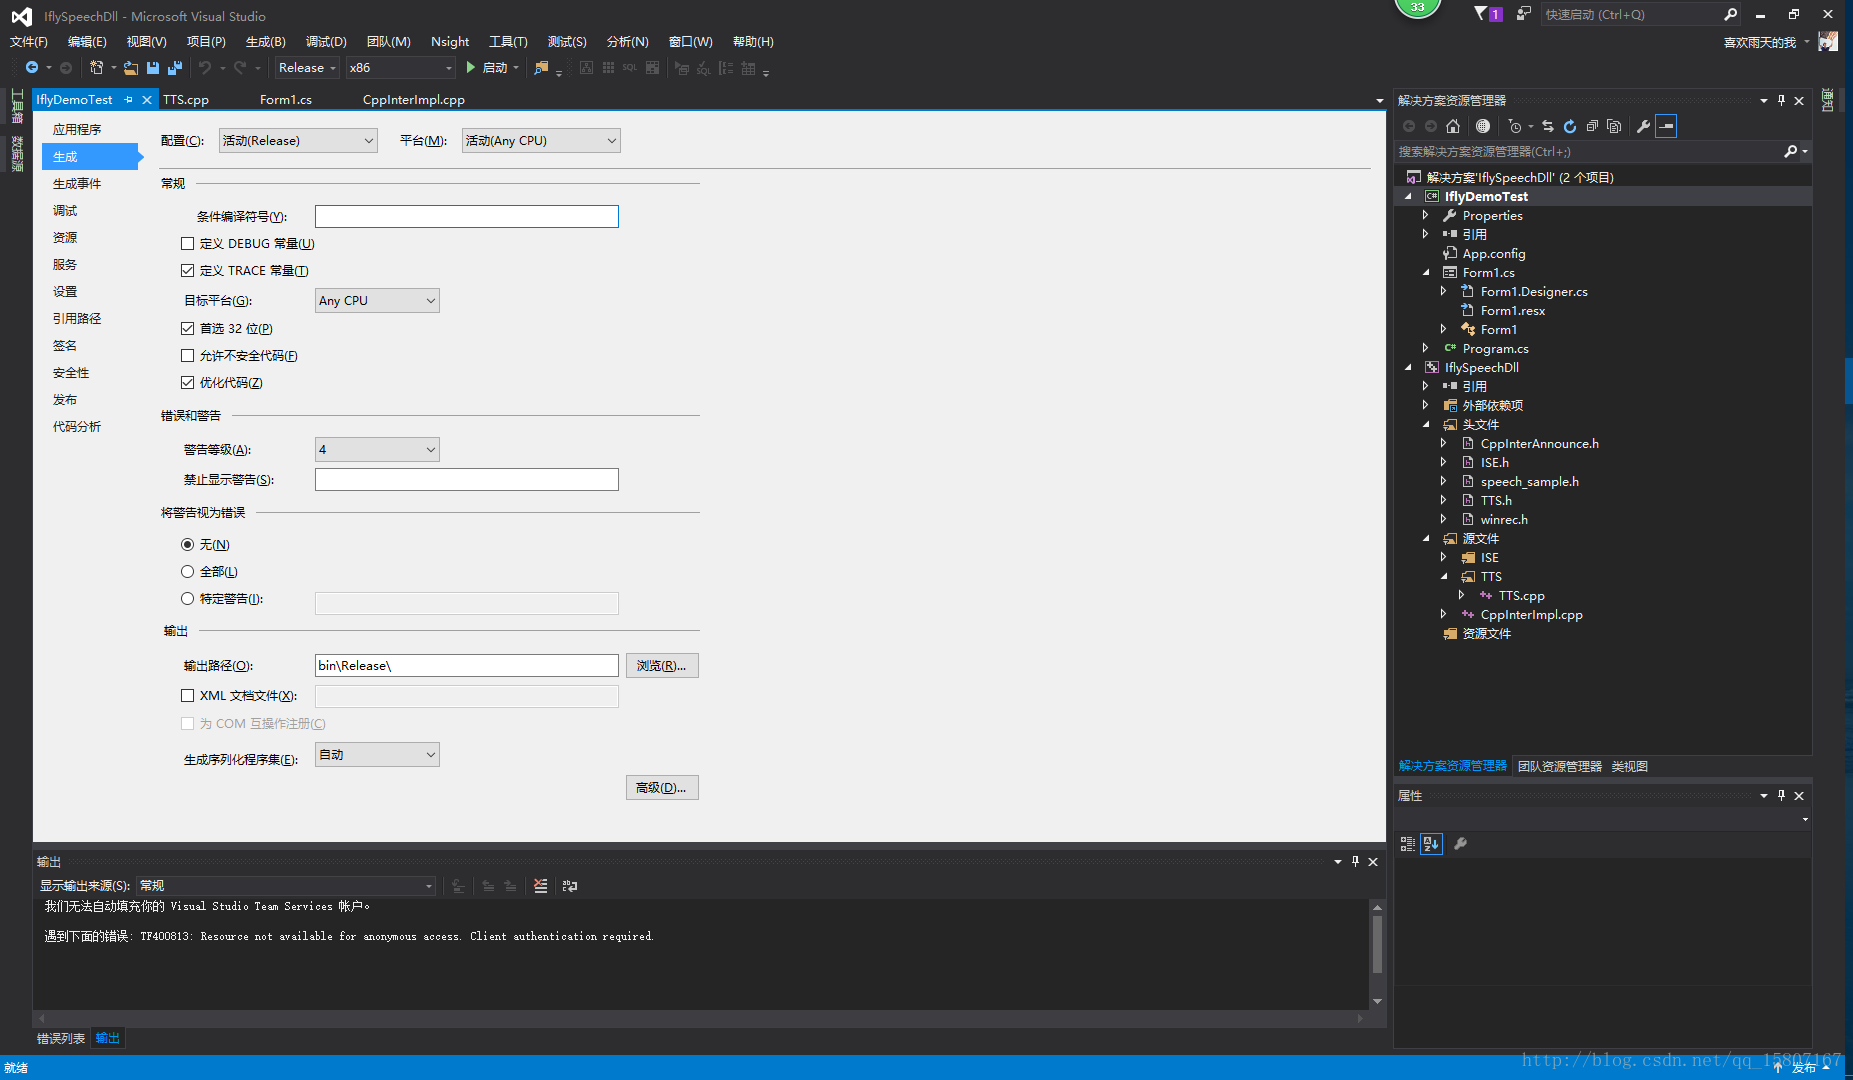Open the 调试(D) menu

(x=326, y=42)
